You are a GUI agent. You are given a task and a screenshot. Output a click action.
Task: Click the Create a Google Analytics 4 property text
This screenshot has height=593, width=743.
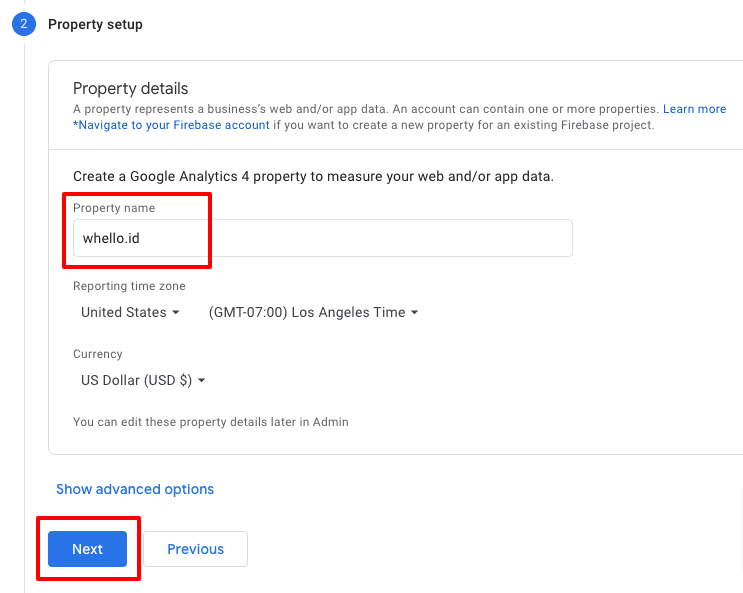click(x=313, y=176)
